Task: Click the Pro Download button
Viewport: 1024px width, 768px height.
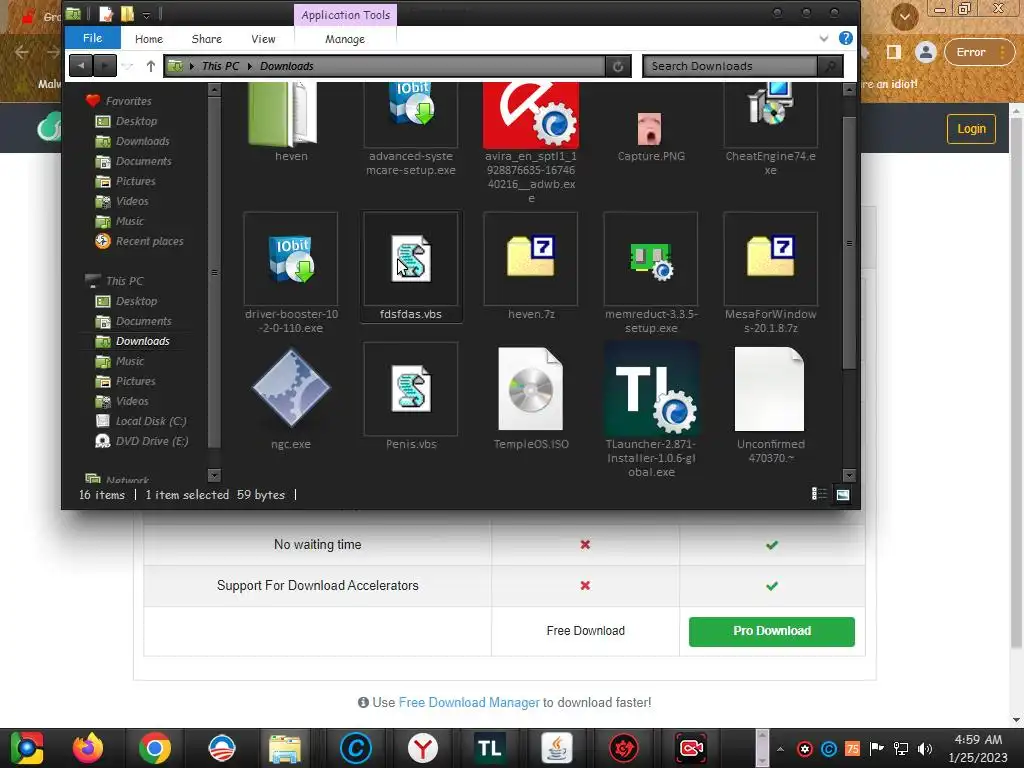Action: [x=771, y=631]
